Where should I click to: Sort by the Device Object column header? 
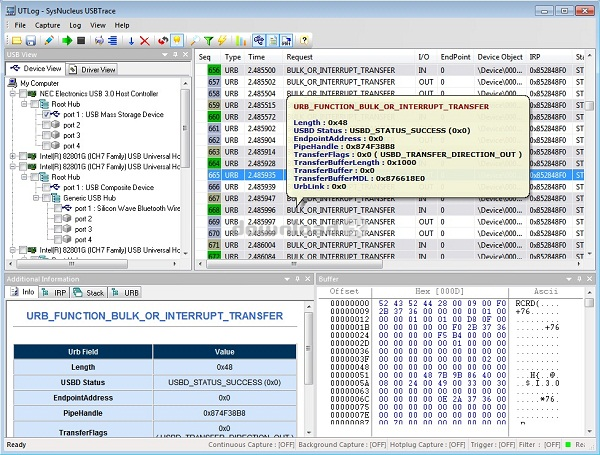(500, 57)
